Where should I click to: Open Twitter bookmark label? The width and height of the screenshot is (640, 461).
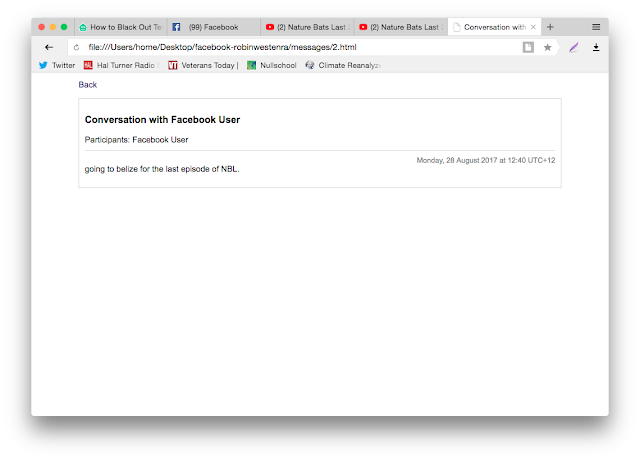64,65
